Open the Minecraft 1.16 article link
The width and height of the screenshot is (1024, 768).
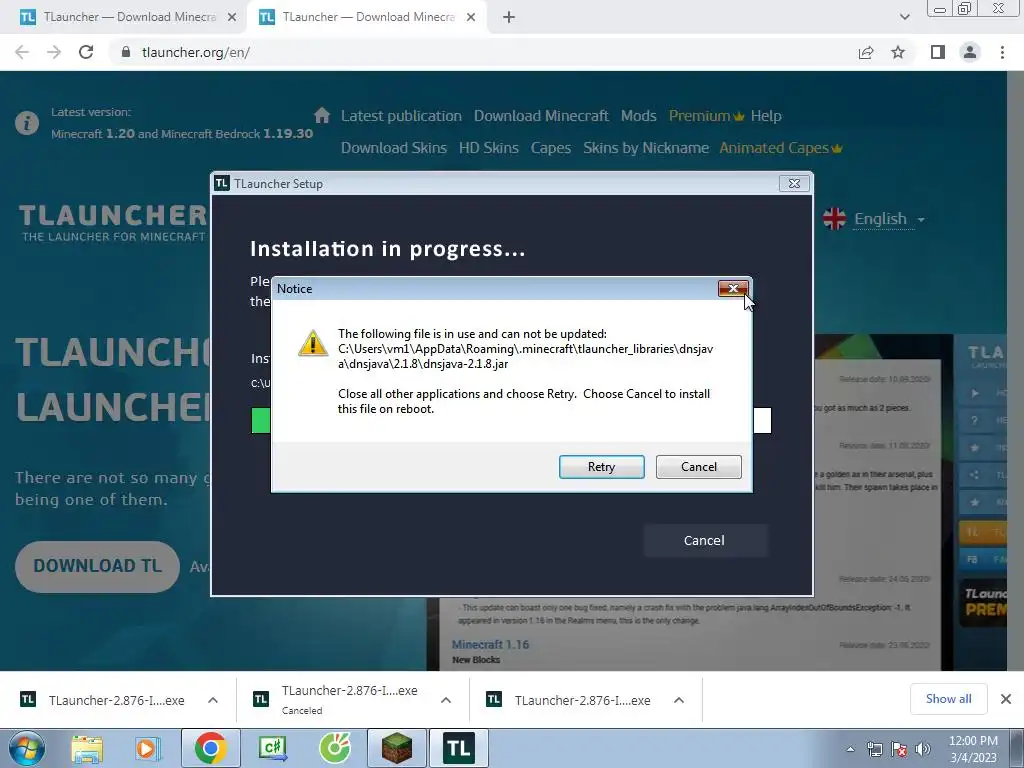click(490, 645)
